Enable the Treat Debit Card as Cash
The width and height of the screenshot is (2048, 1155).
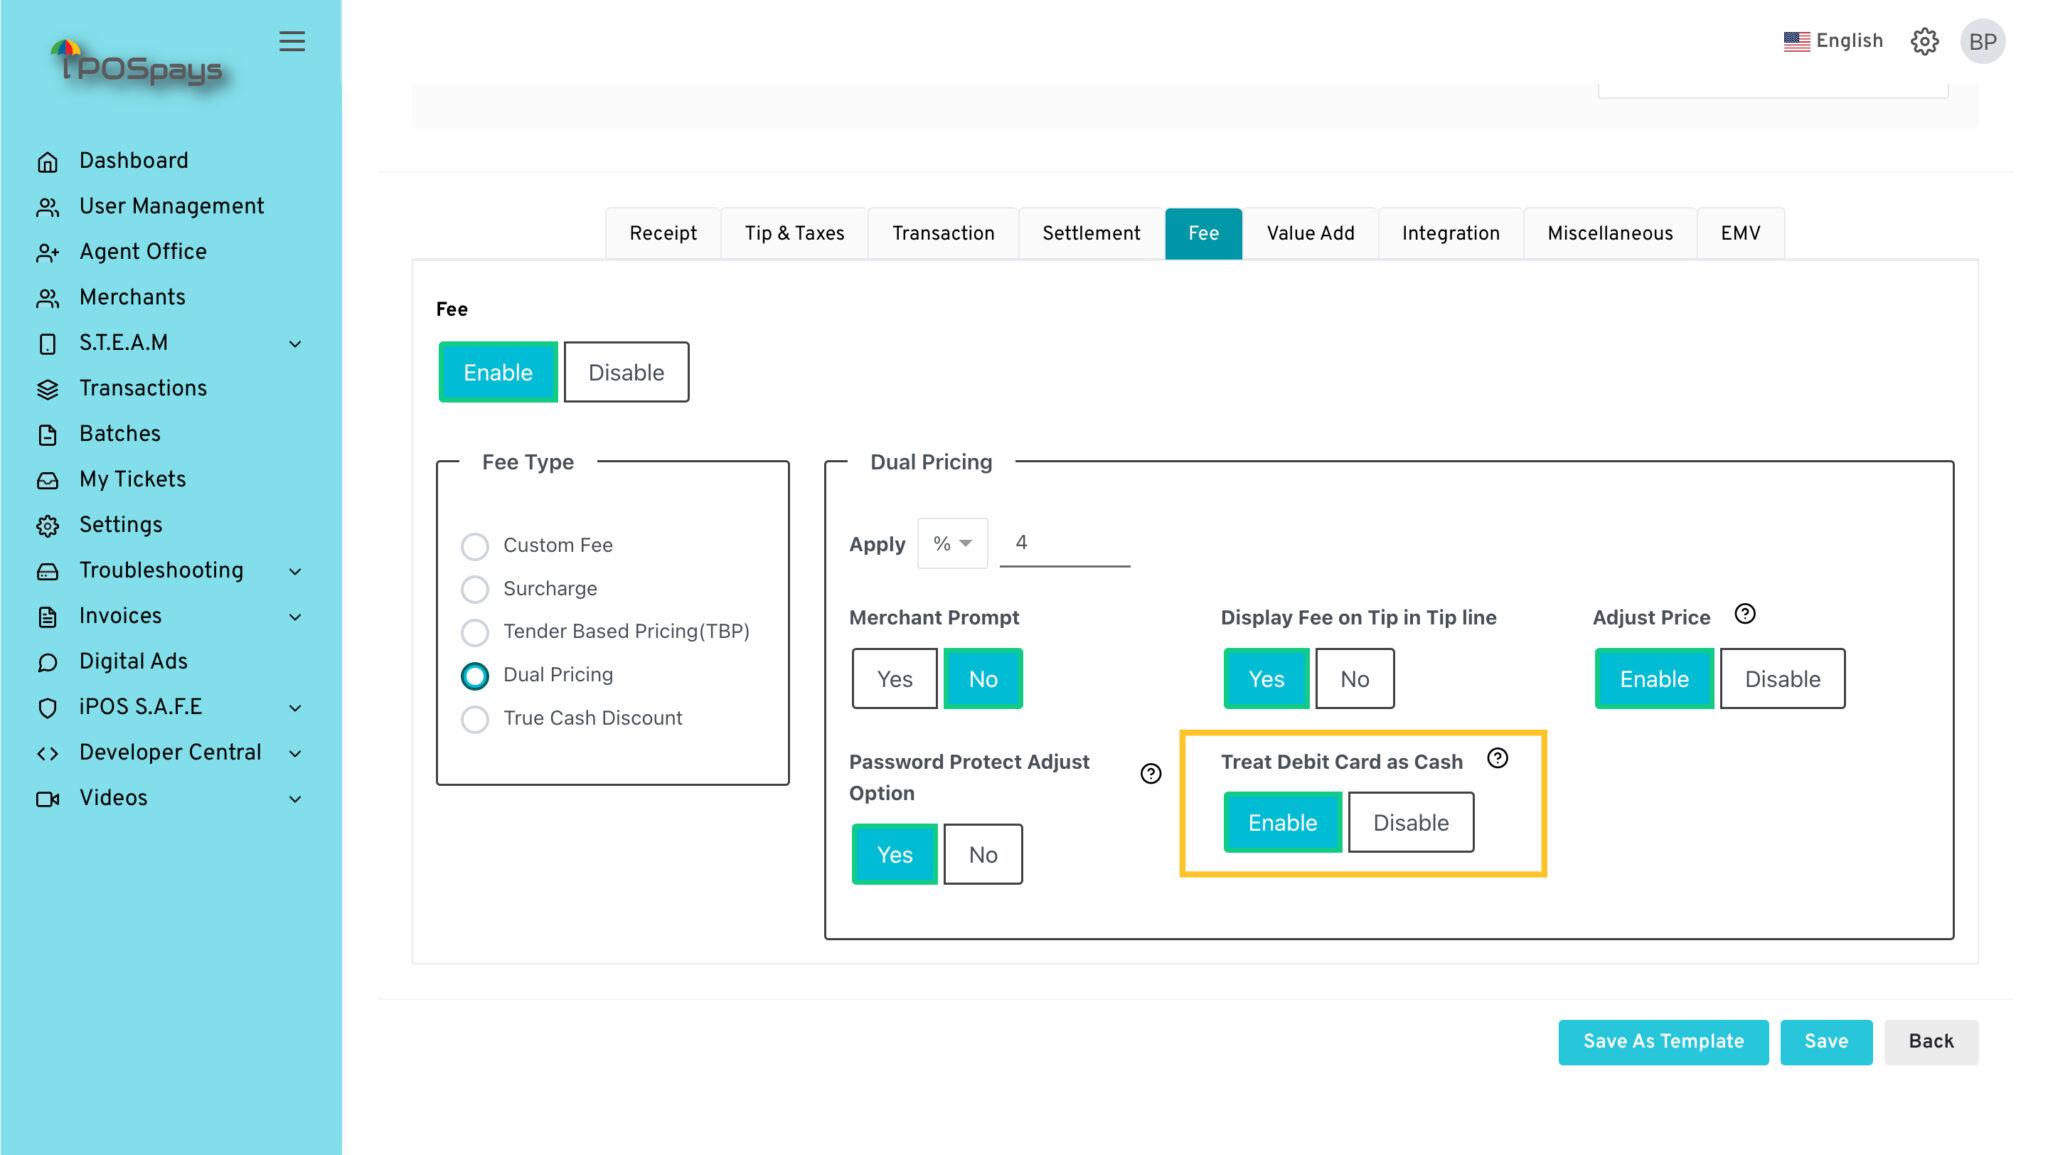pyautogui.click(x=1280, y=822)
